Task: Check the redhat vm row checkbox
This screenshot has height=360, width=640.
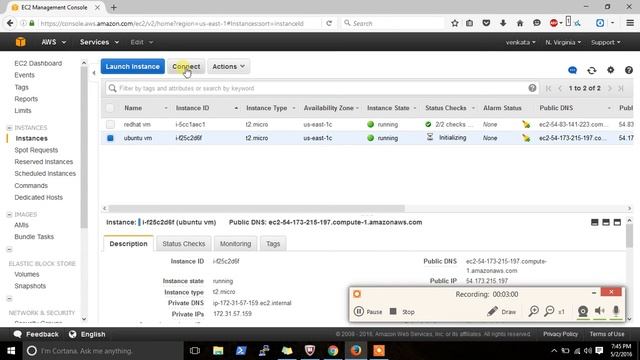Action: pos(110,124)
